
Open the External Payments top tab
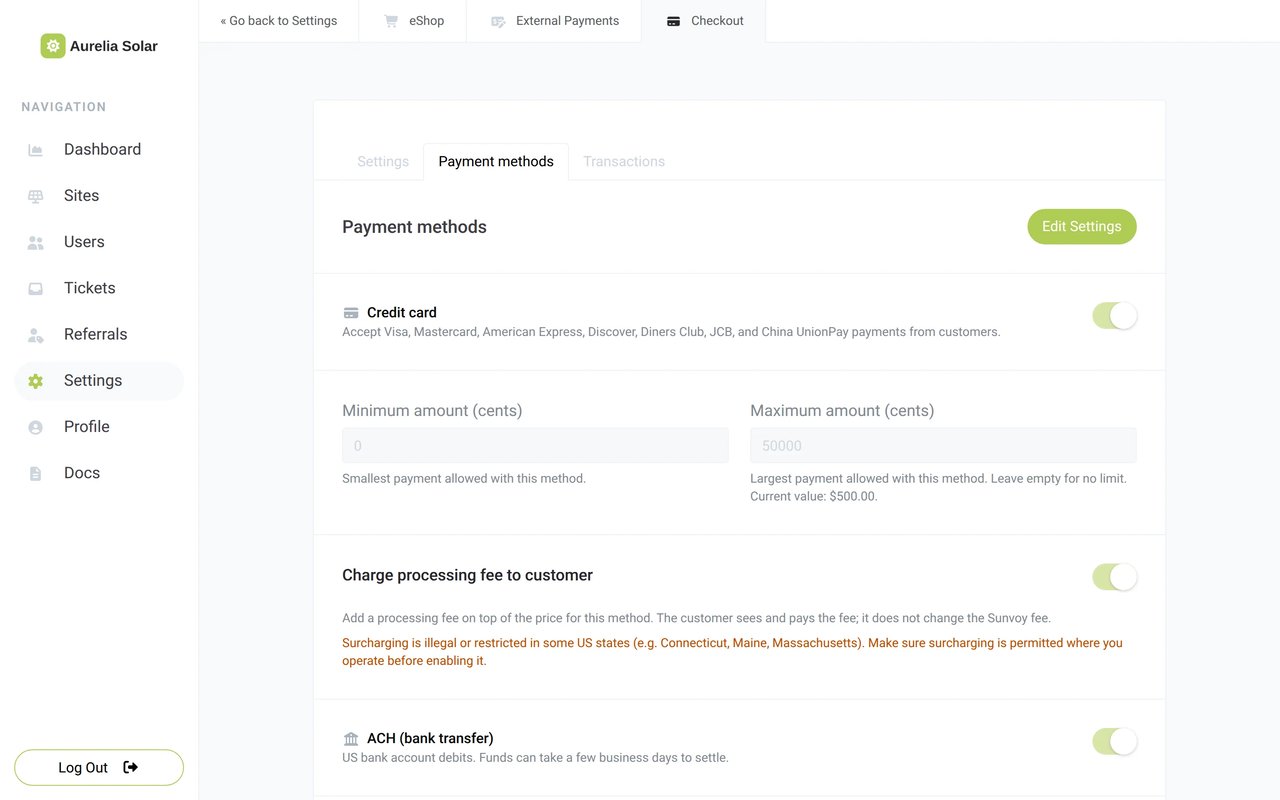pyautogui.click(x=554, y=21)
